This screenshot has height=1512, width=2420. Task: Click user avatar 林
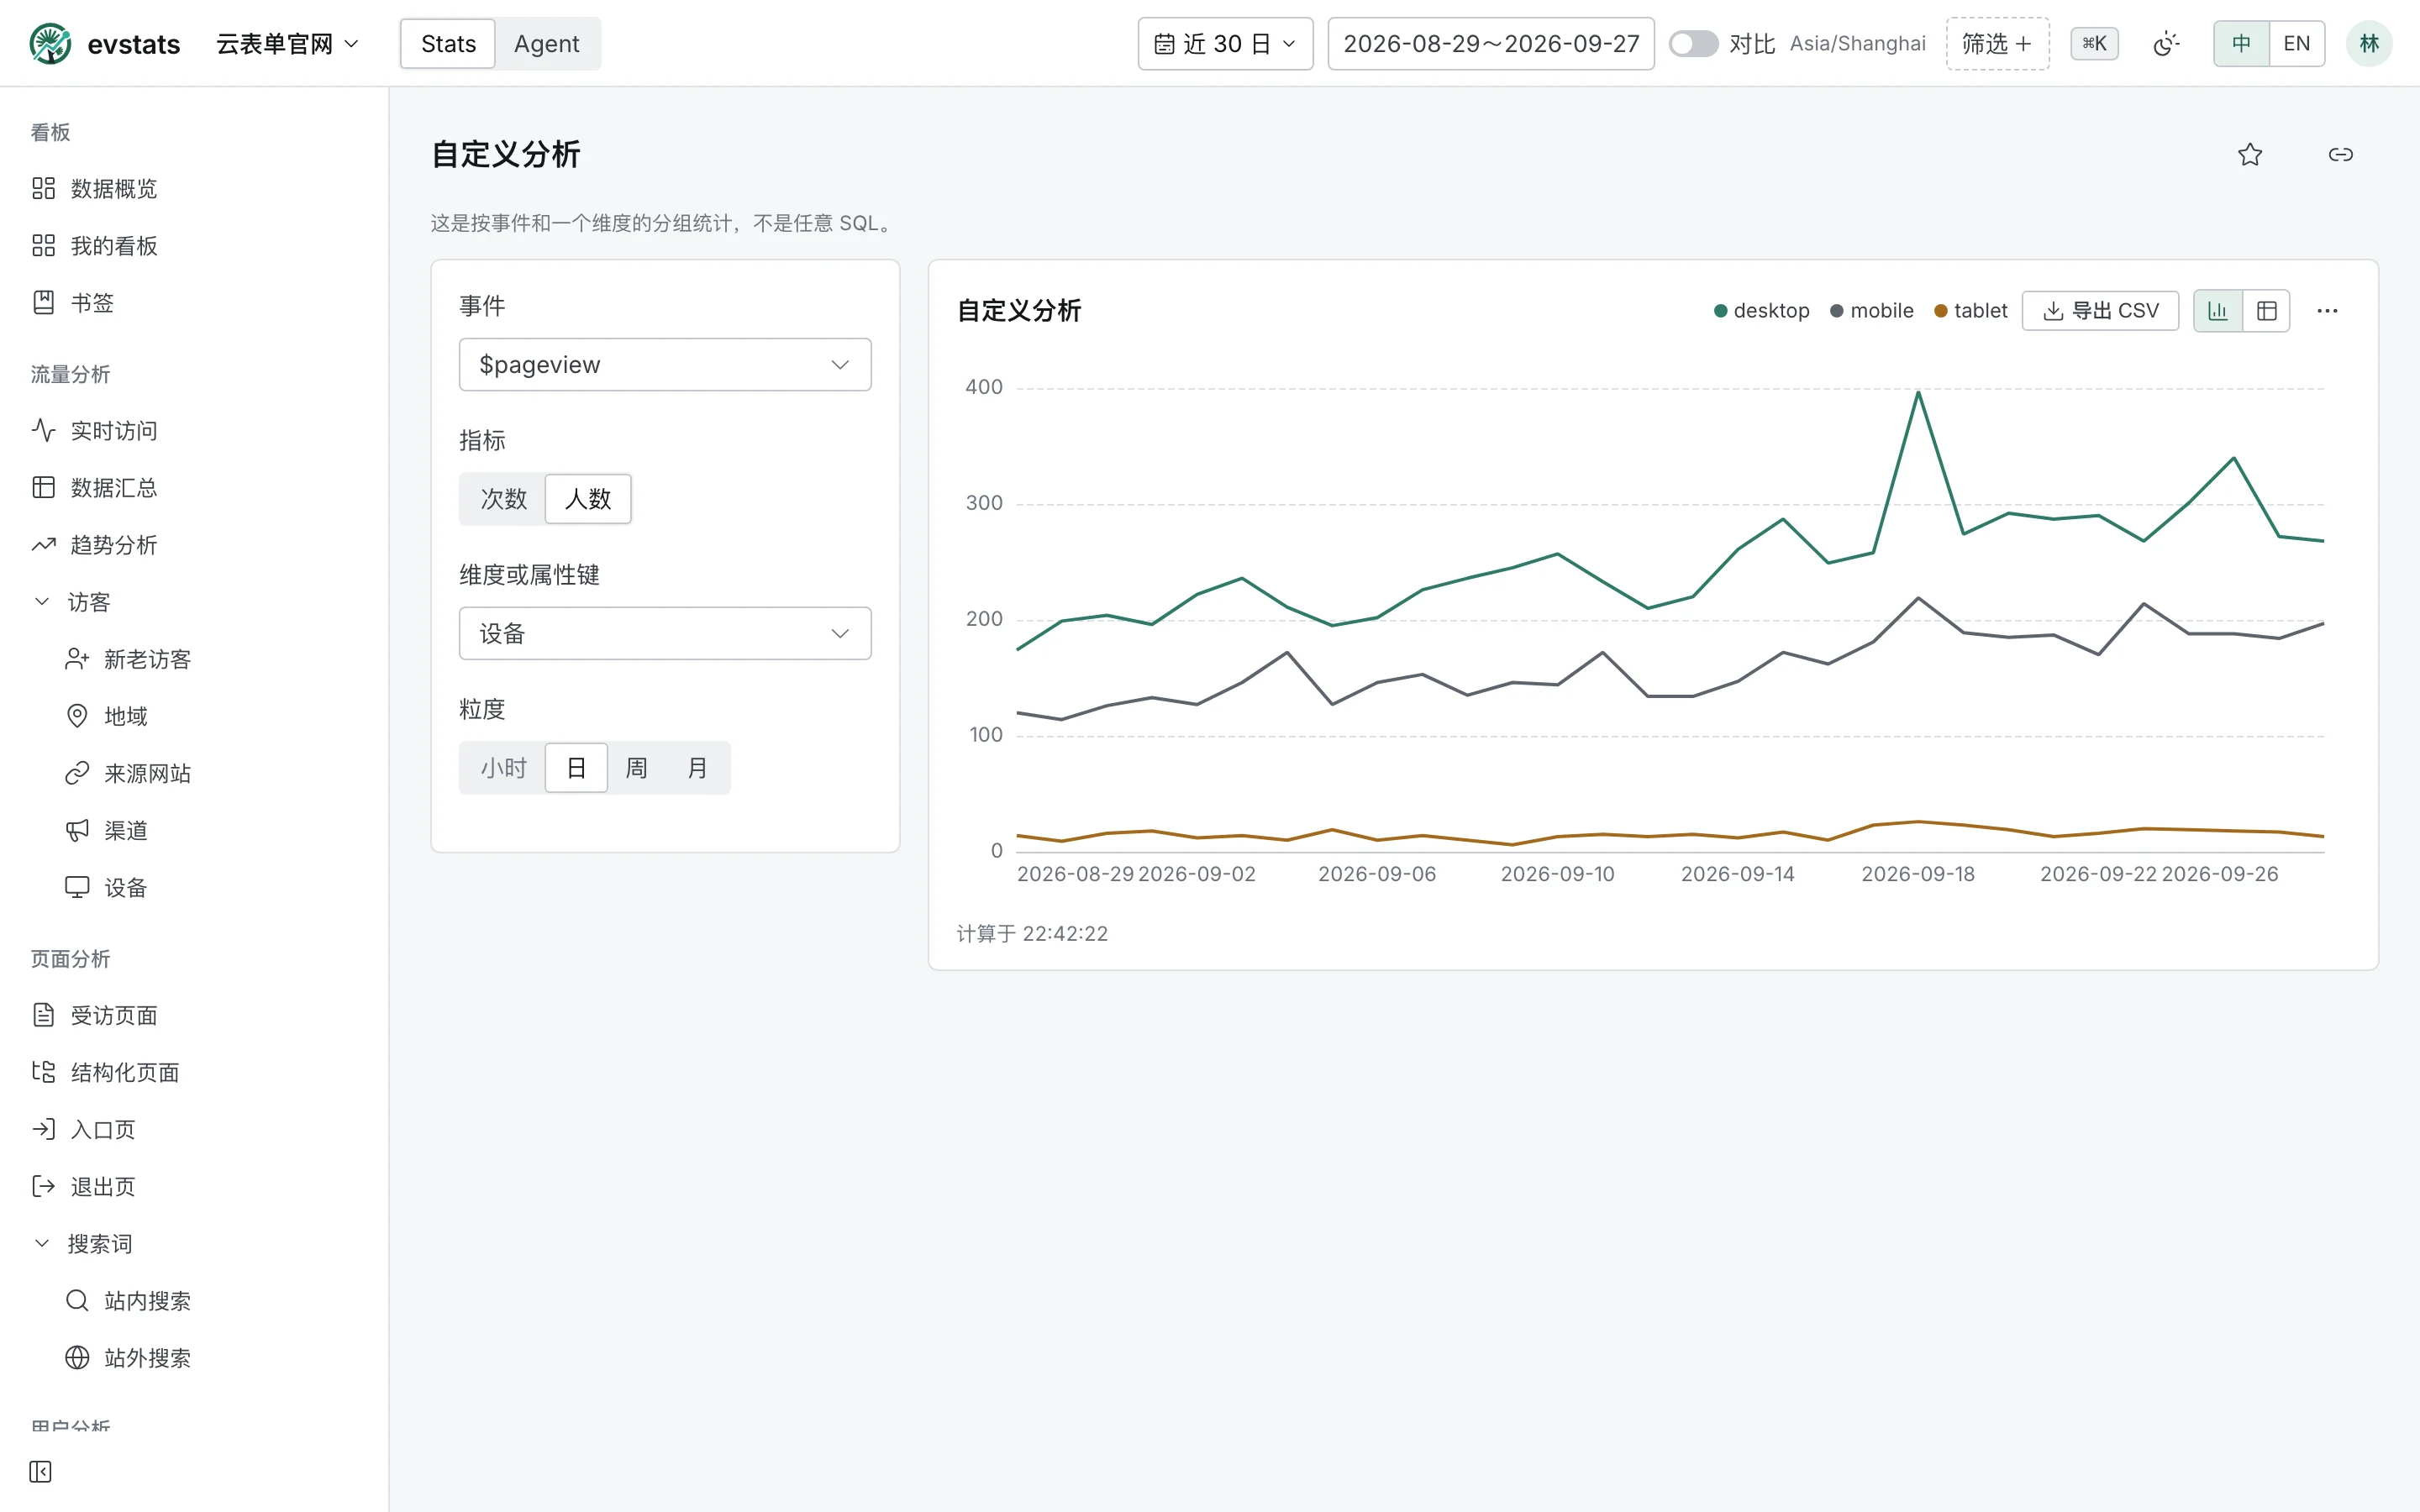[2369, 44]
